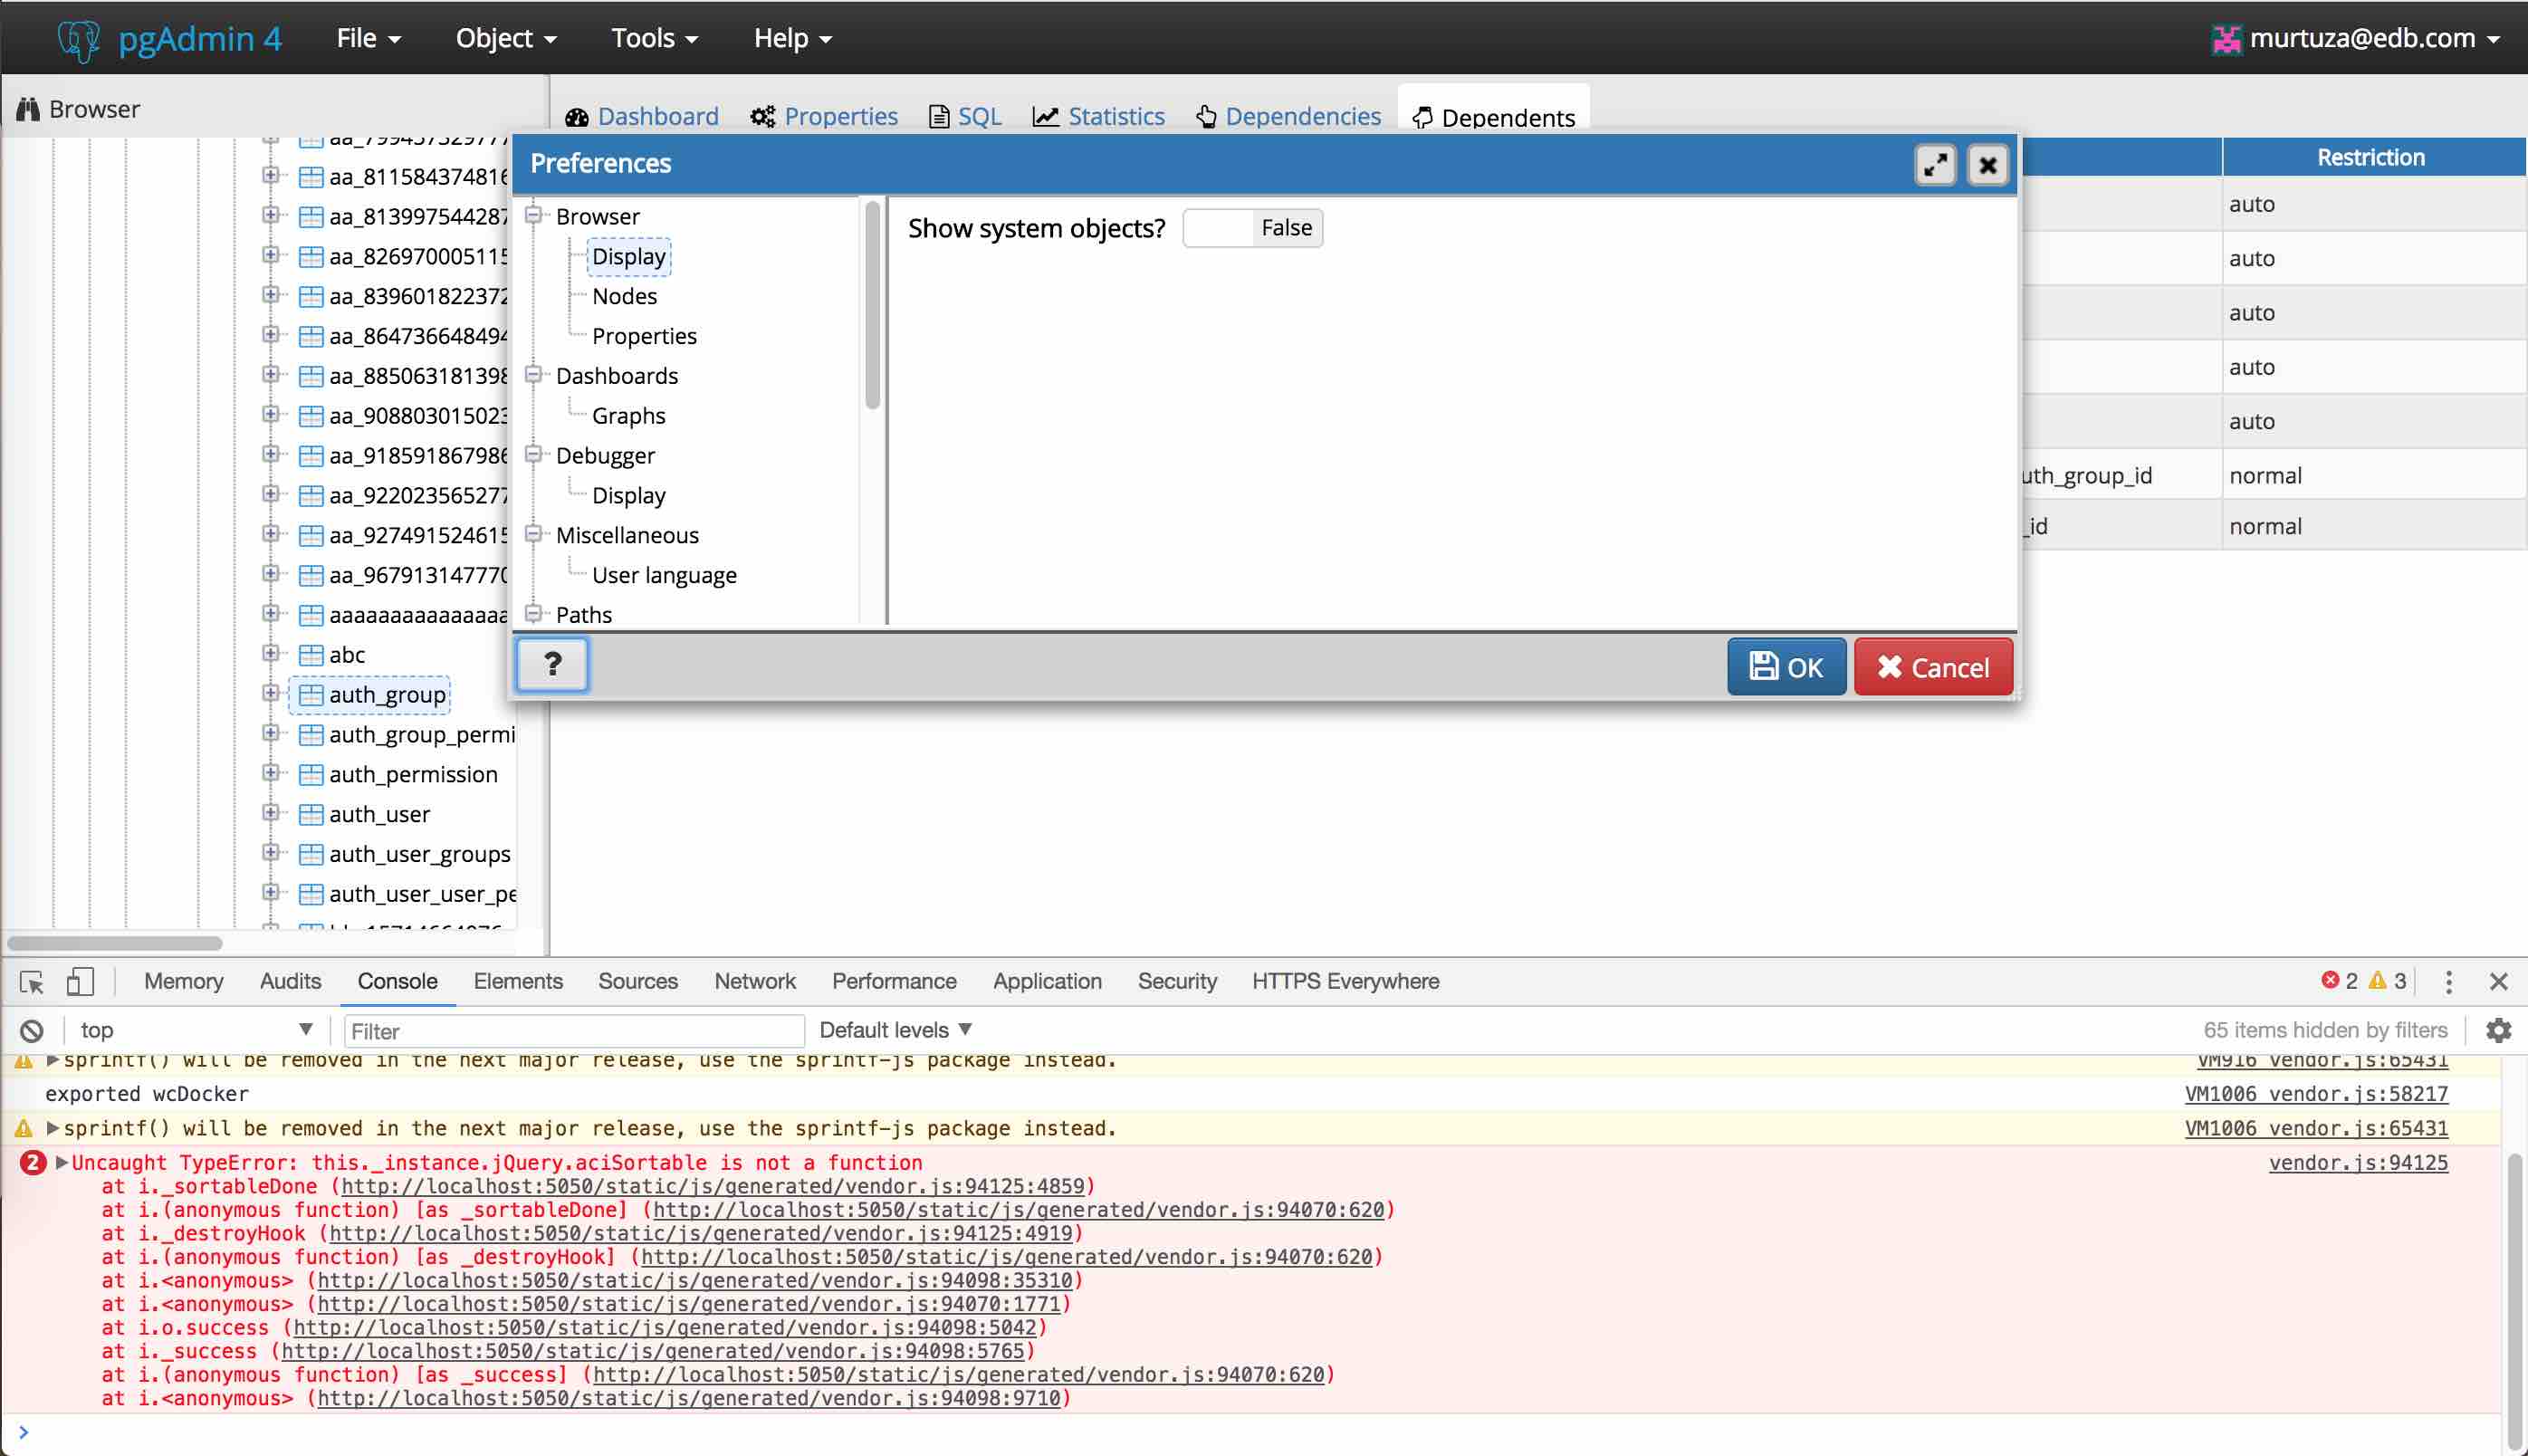Image resolution: width=2528 pixels, height=1456 pixels.
Task: Open the Tools menu
Action: click(x=654, y=39)
